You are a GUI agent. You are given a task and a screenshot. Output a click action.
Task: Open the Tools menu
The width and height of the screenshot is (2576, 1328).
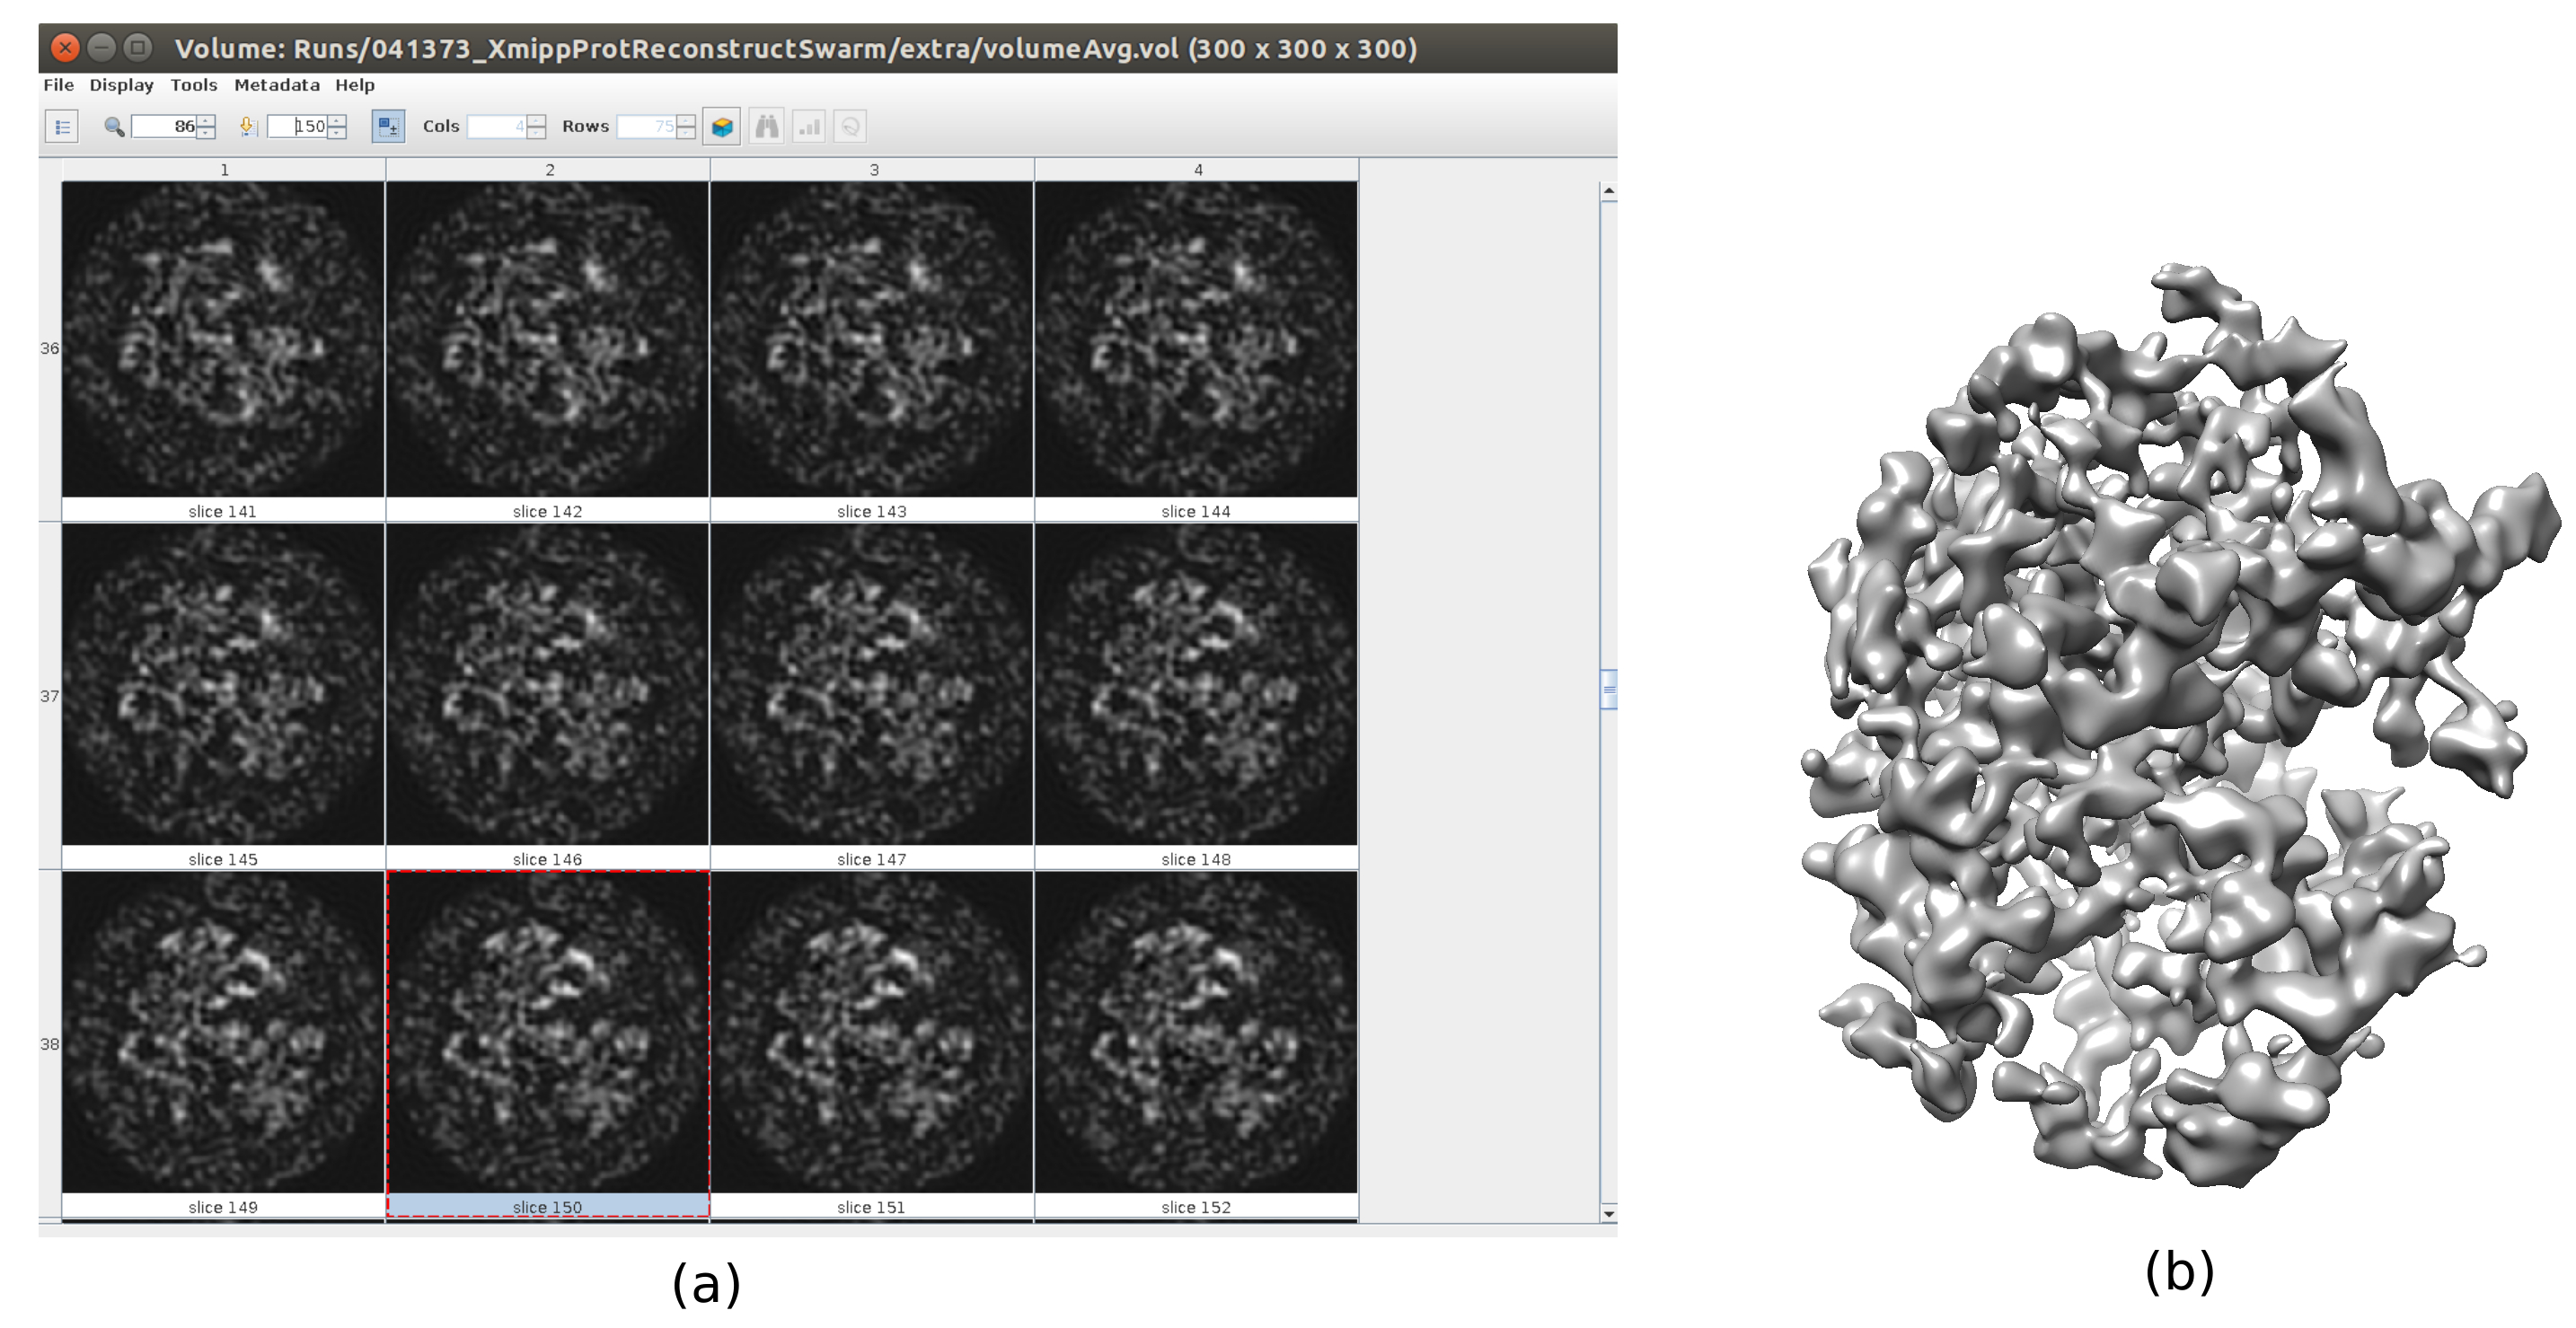coord(193,85)
